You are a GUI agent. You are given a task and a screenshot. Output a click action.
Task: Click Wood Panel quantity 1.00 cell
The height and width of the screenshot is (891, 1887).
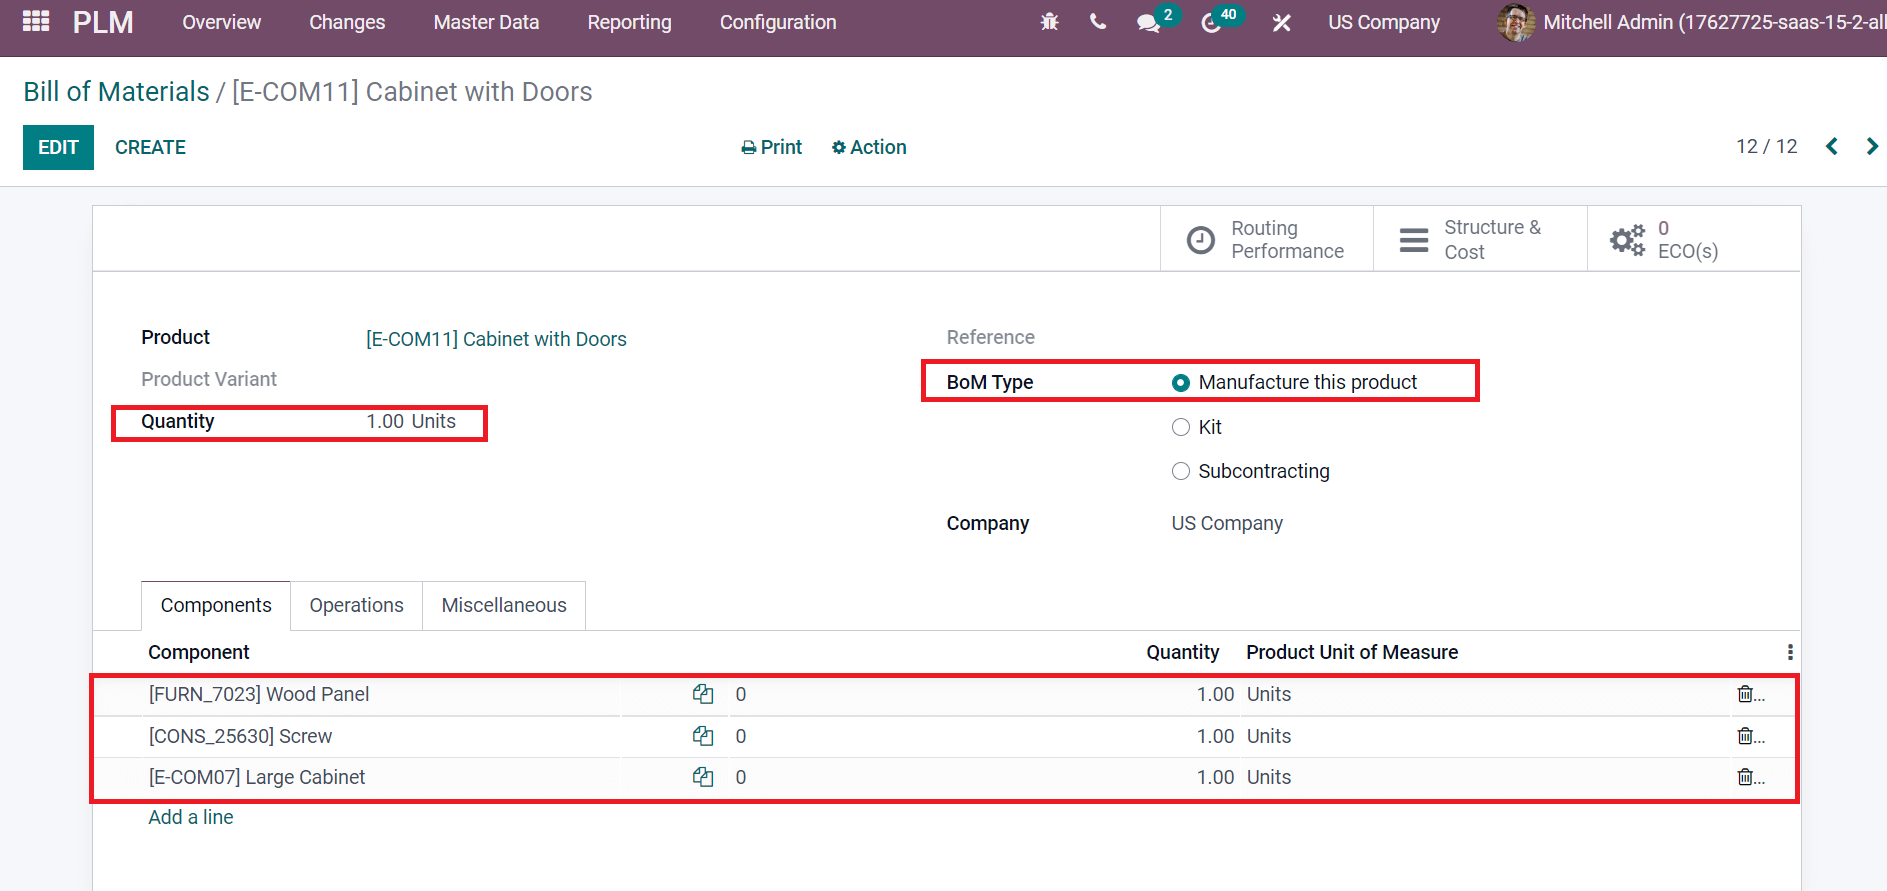click(1215, 694)
